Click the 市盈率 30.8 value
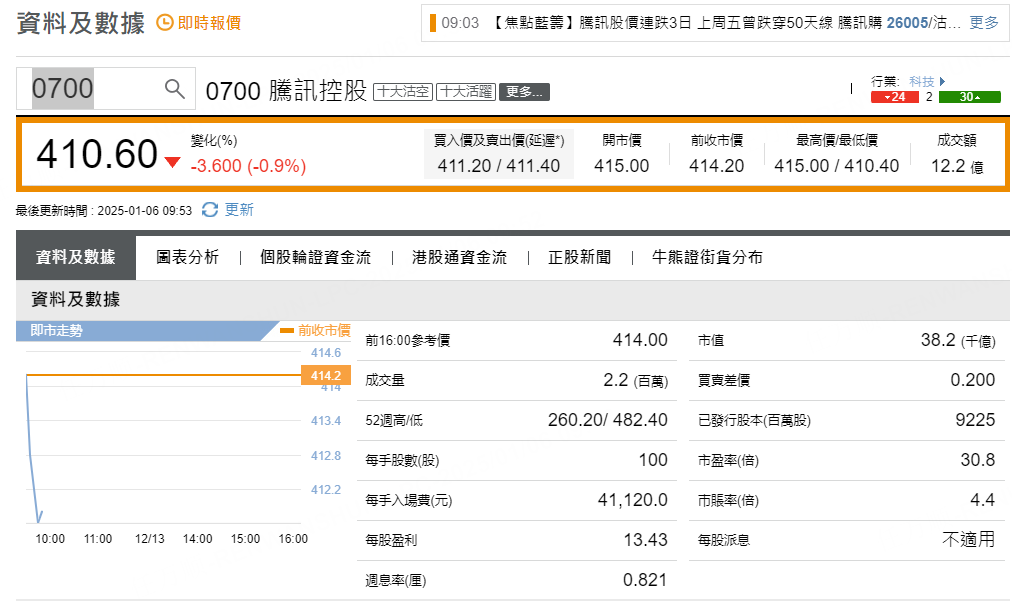The height and width of the screenshot is (601, 1012). [978, 460]
